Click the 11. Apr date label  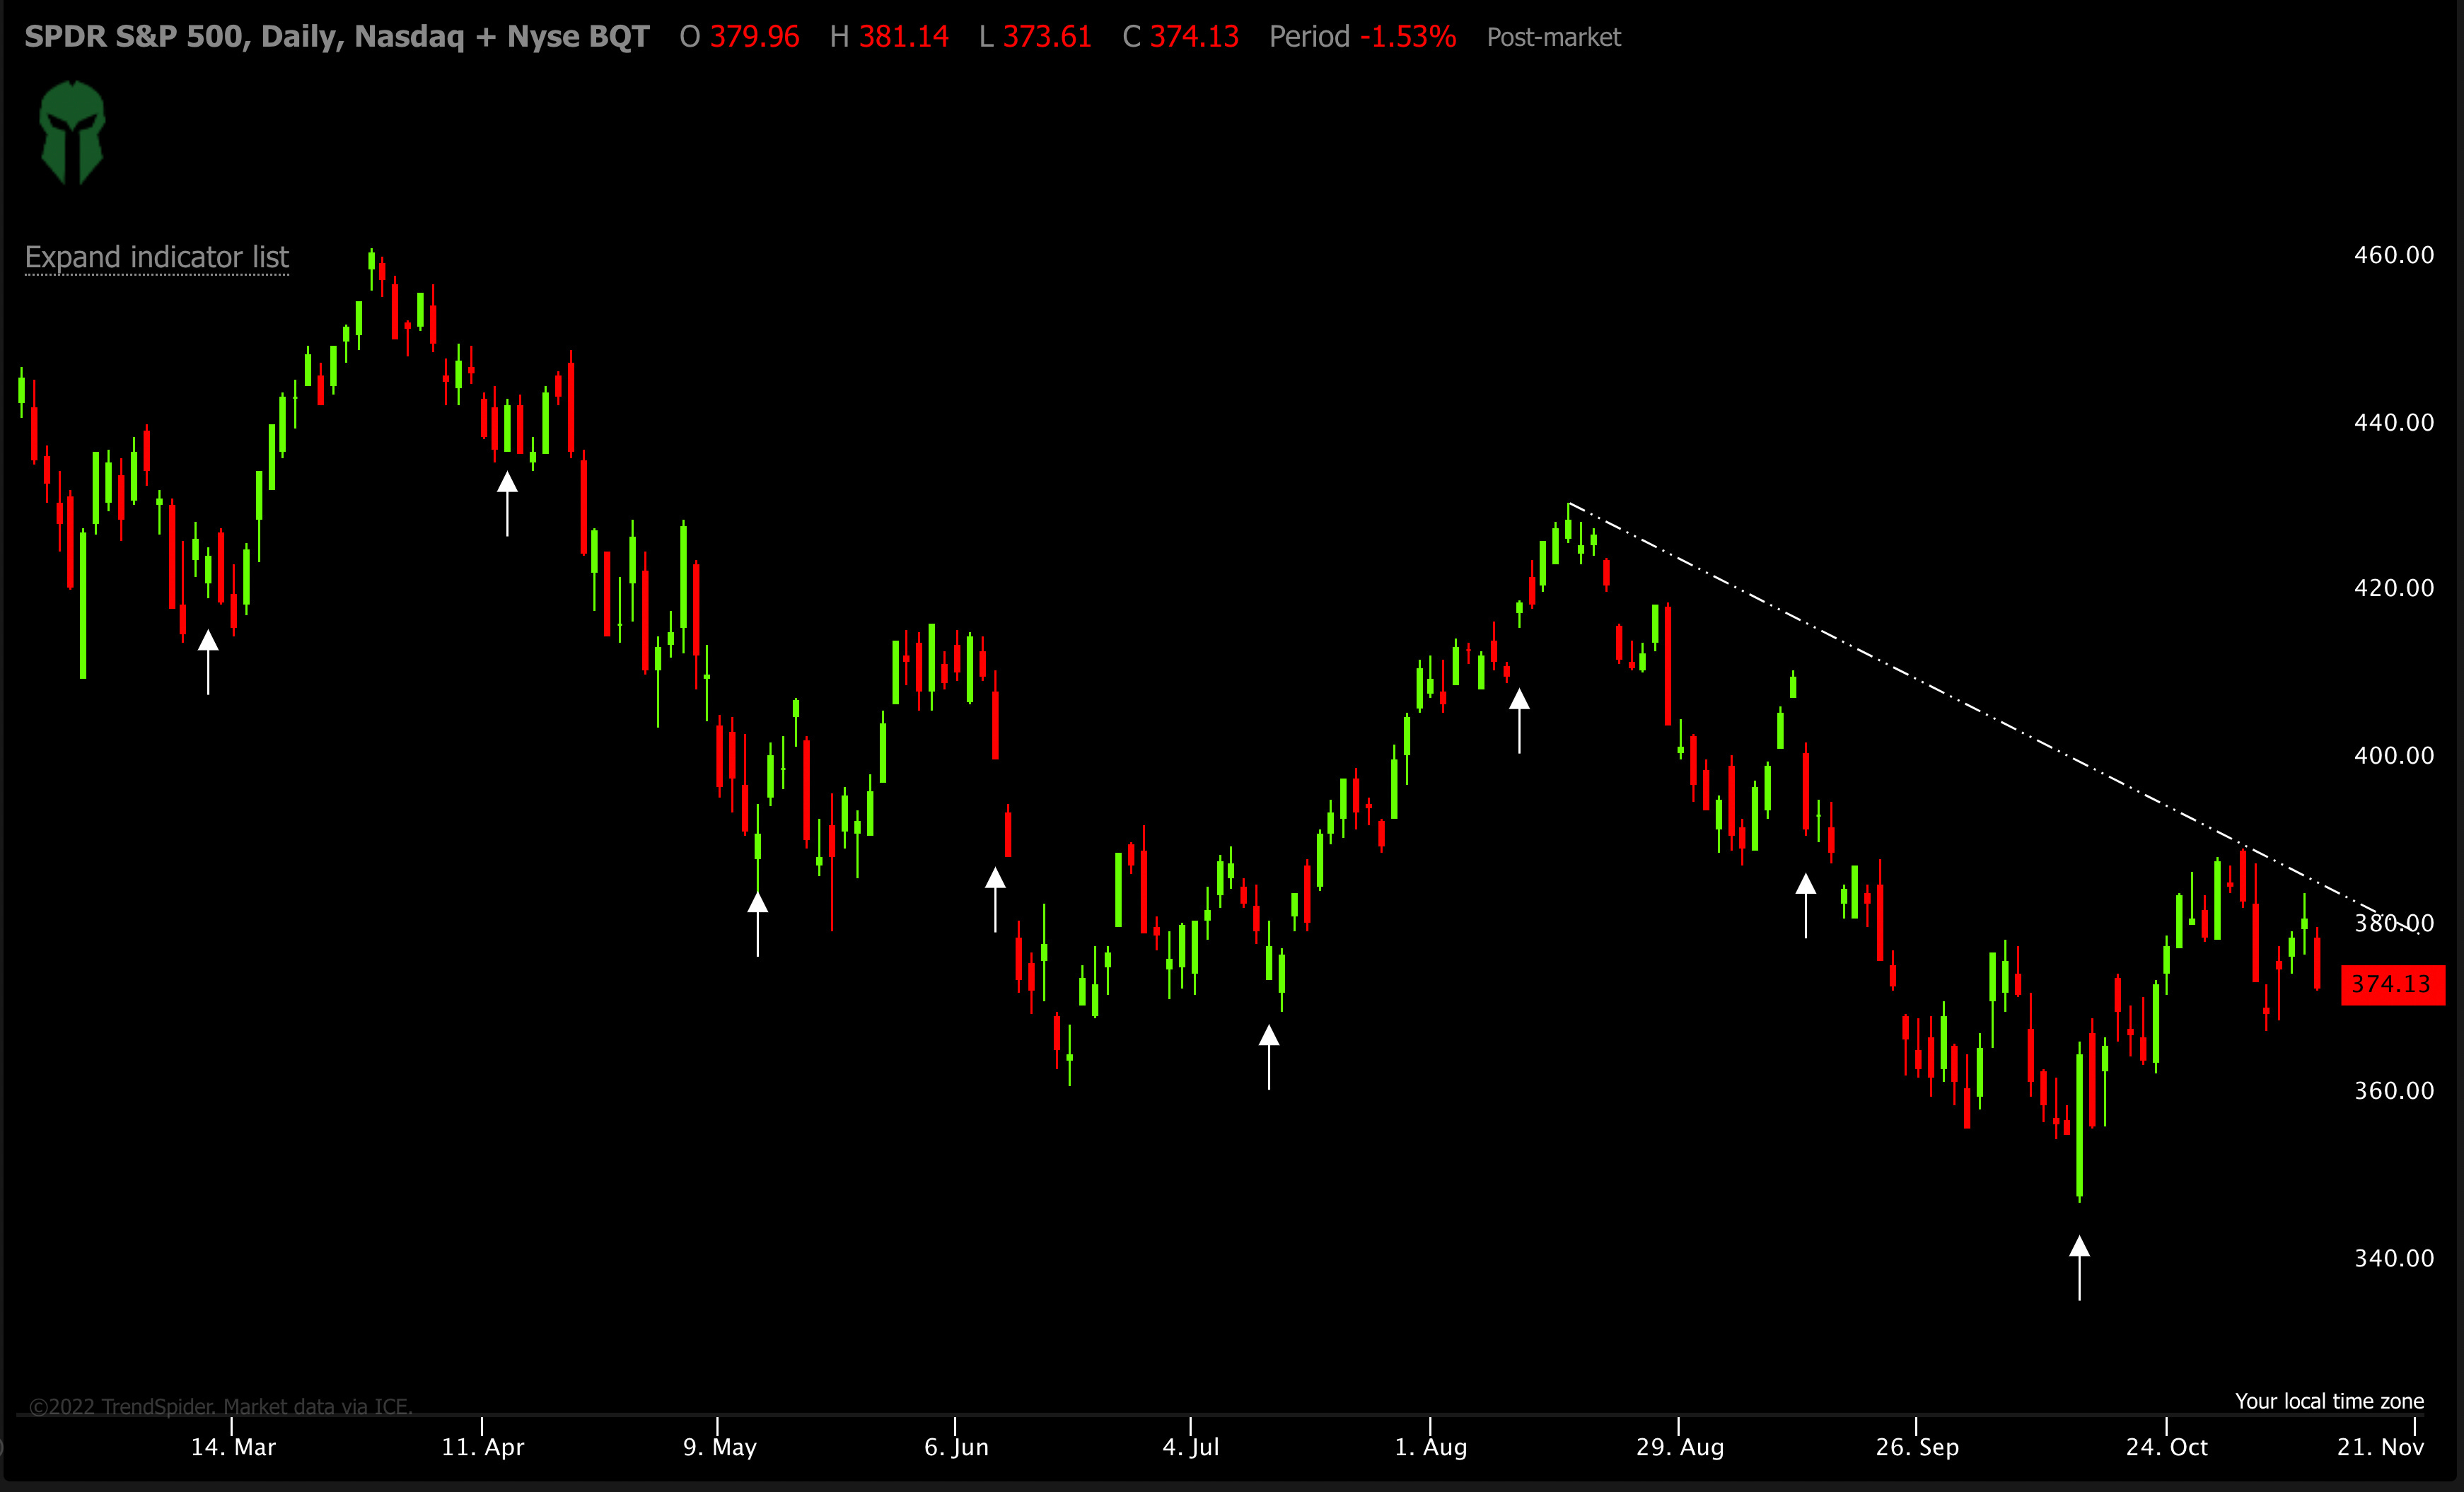tap(483, 1447)
